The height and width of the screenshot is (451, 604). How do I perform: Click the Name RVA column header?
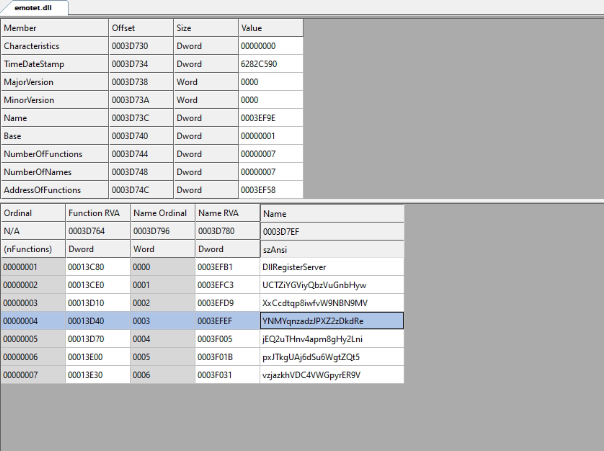[x=228, y=213]
